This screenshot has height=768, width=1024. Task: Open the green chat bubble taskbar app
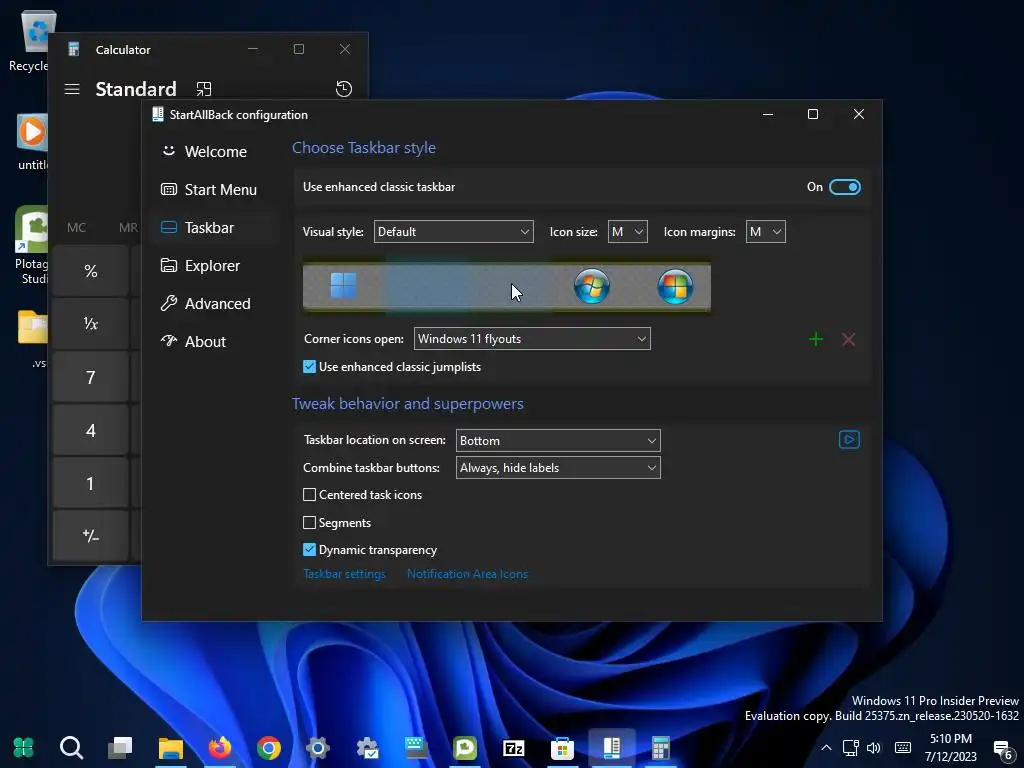click(465, 748)
